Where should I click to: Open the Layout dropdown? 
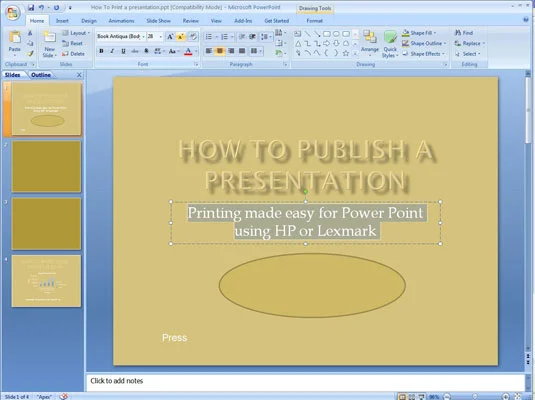click(76, 33)
